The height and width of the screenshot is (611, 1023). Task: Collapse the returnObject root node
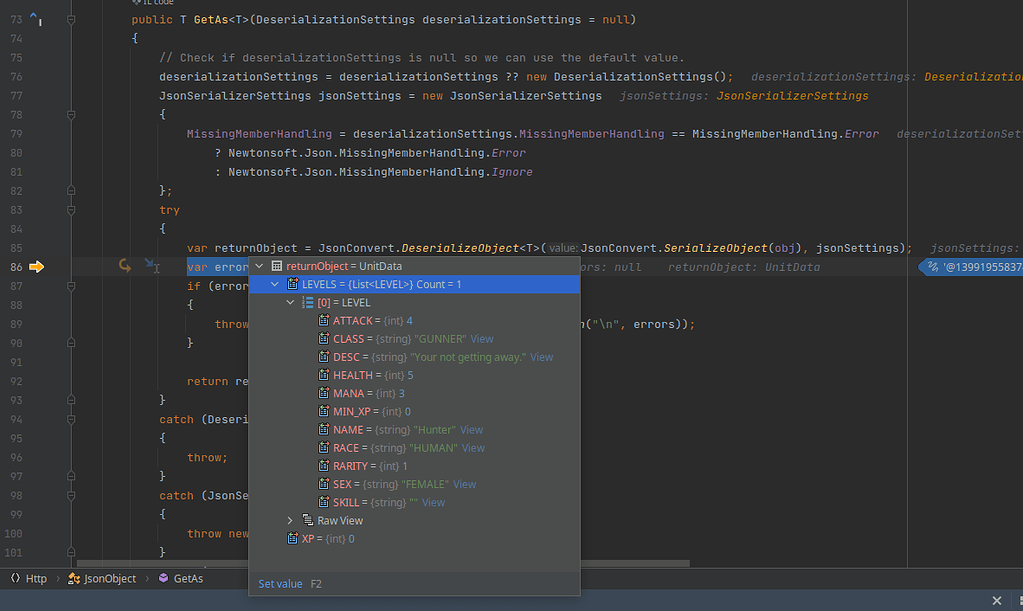[258, 266]
